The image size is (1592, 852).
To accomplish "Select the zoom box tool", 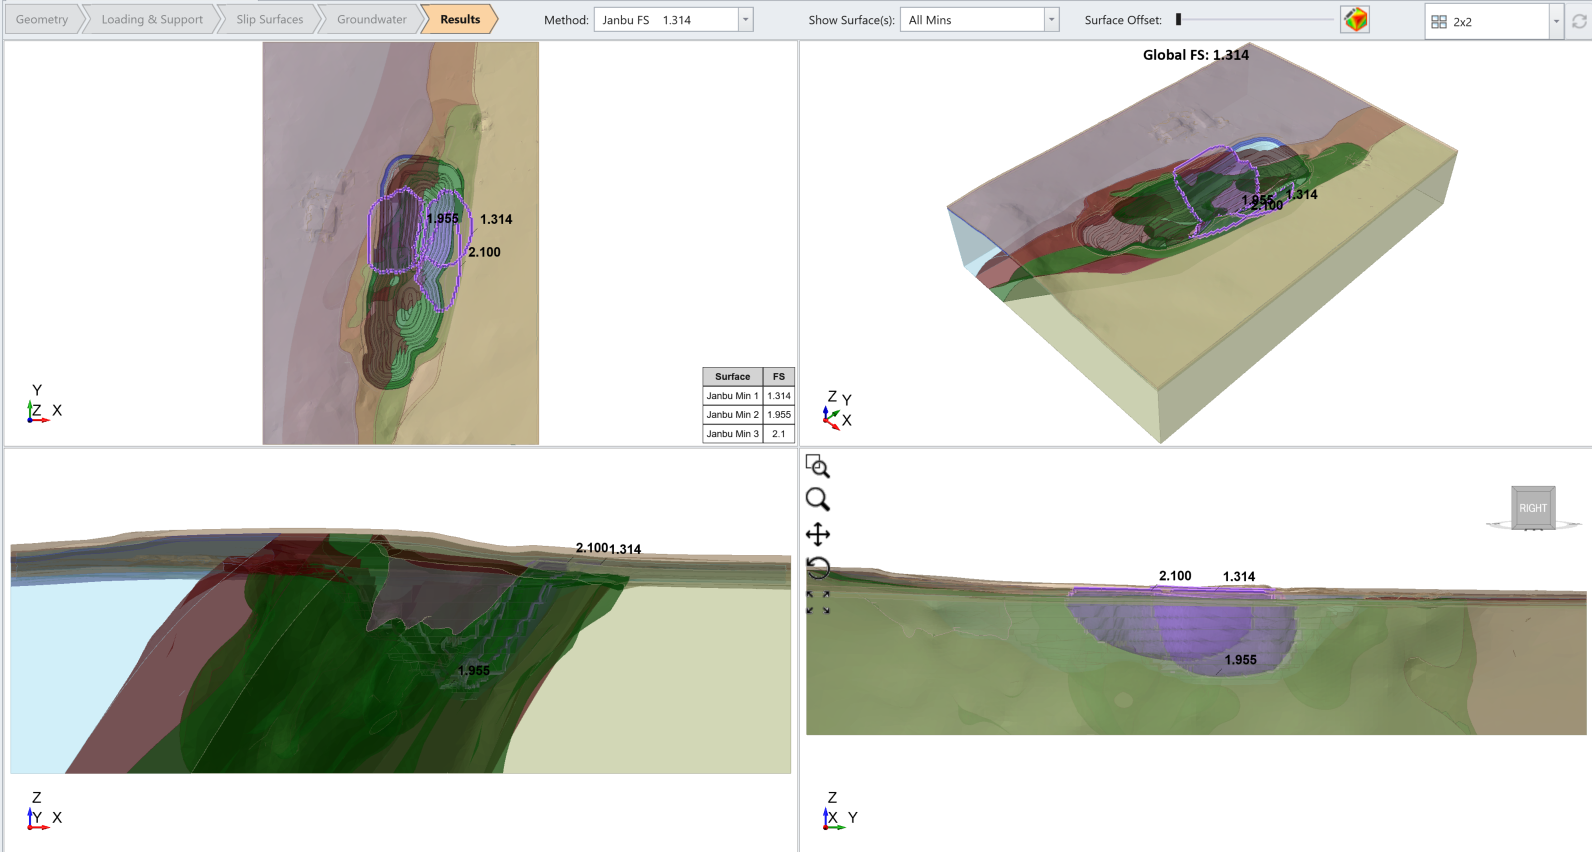I will [818, 466].
